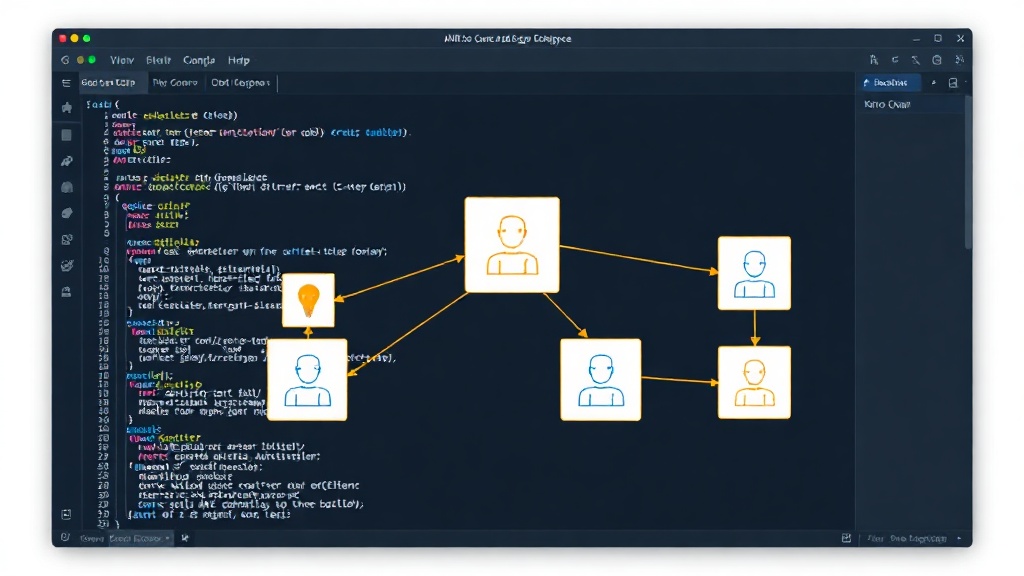Select the blue person node in the lower middle
Screen dimensions: 1024x576
tap(601, 379)
